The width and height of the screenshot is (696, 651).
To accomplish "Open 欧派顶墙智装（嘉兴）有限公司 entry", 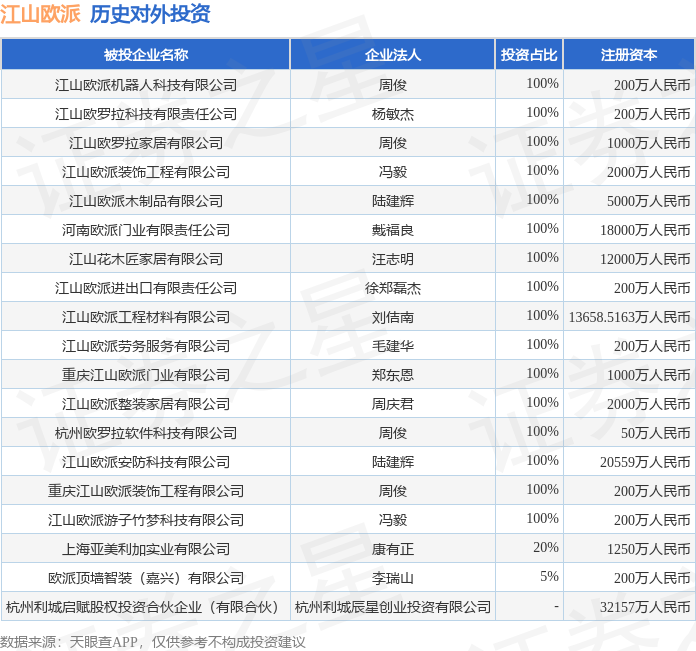I will [146, 578].
